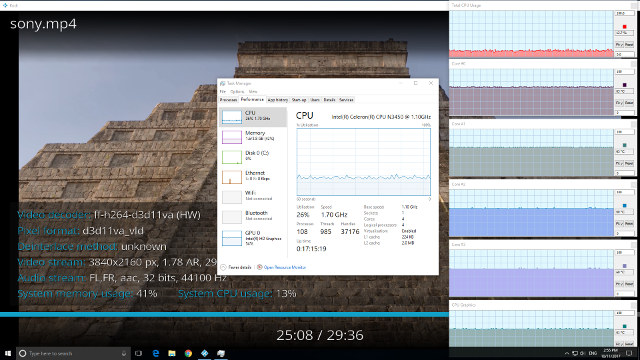Image resolution: width=640 pixels, height=360 pixels.
Task: Select the Memory performance thumbnail
Action: point(253,137)
